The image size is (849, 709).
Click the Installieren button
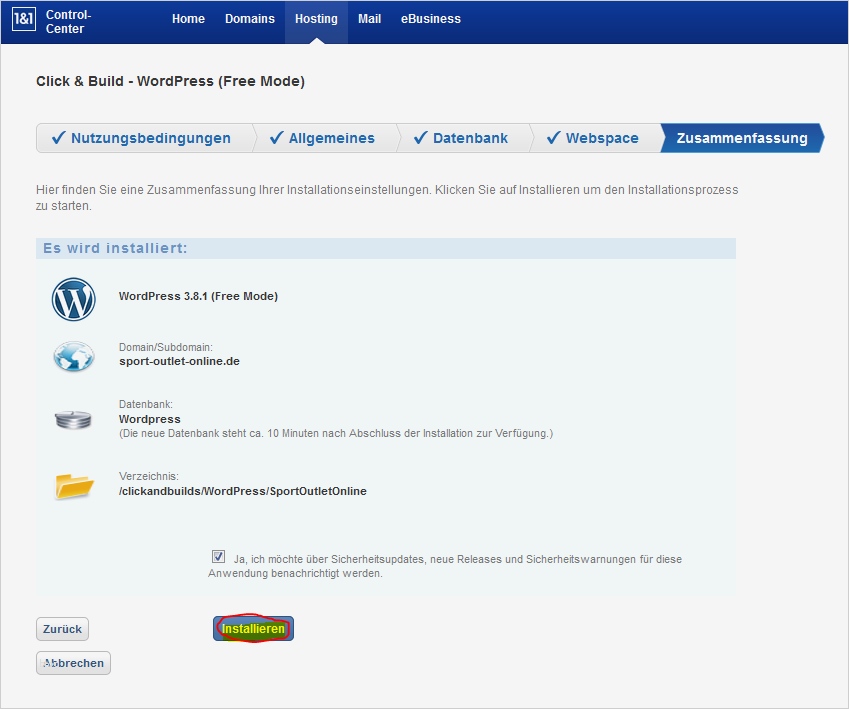(253, 629)
